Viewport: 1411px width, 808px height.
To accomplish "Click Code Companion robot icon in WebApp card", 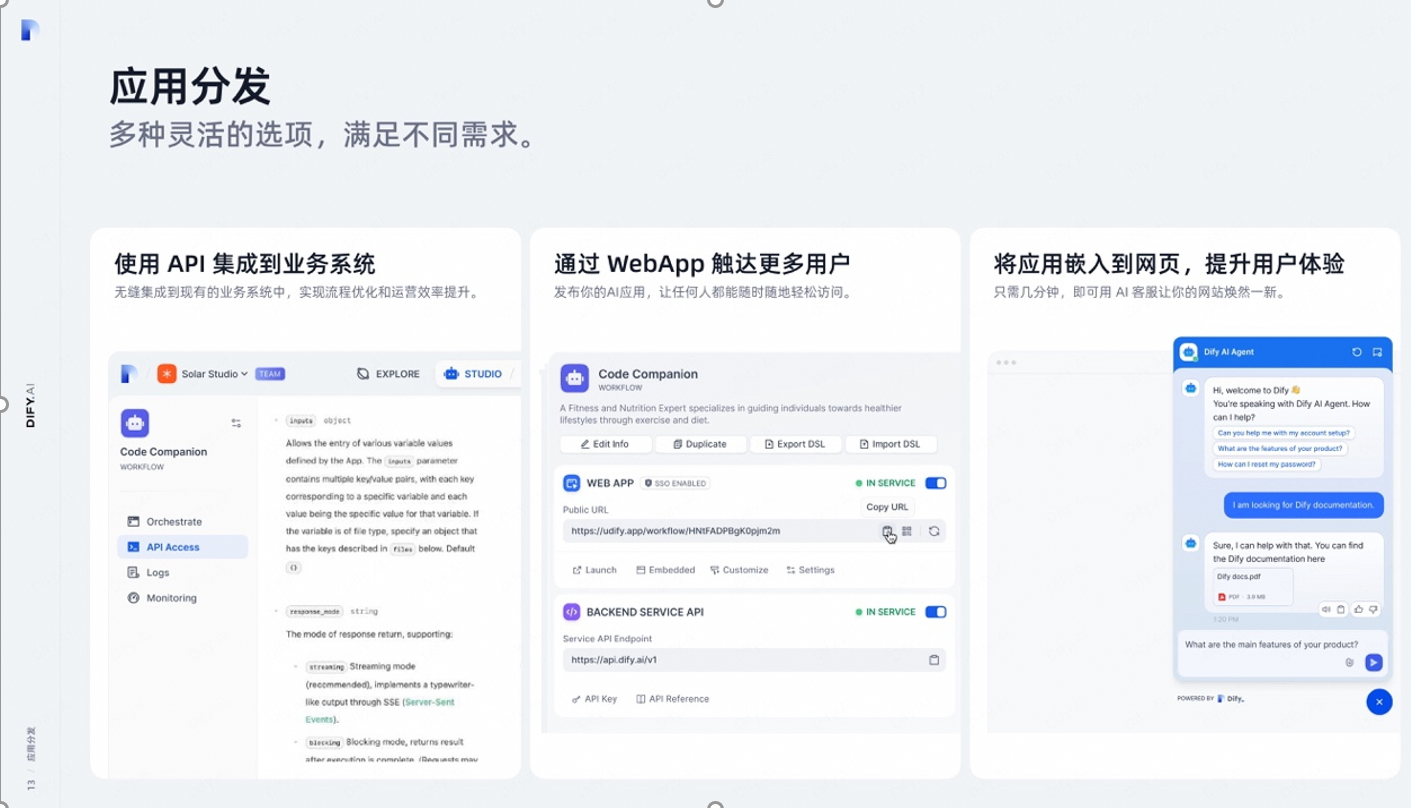I will [575, 378].
